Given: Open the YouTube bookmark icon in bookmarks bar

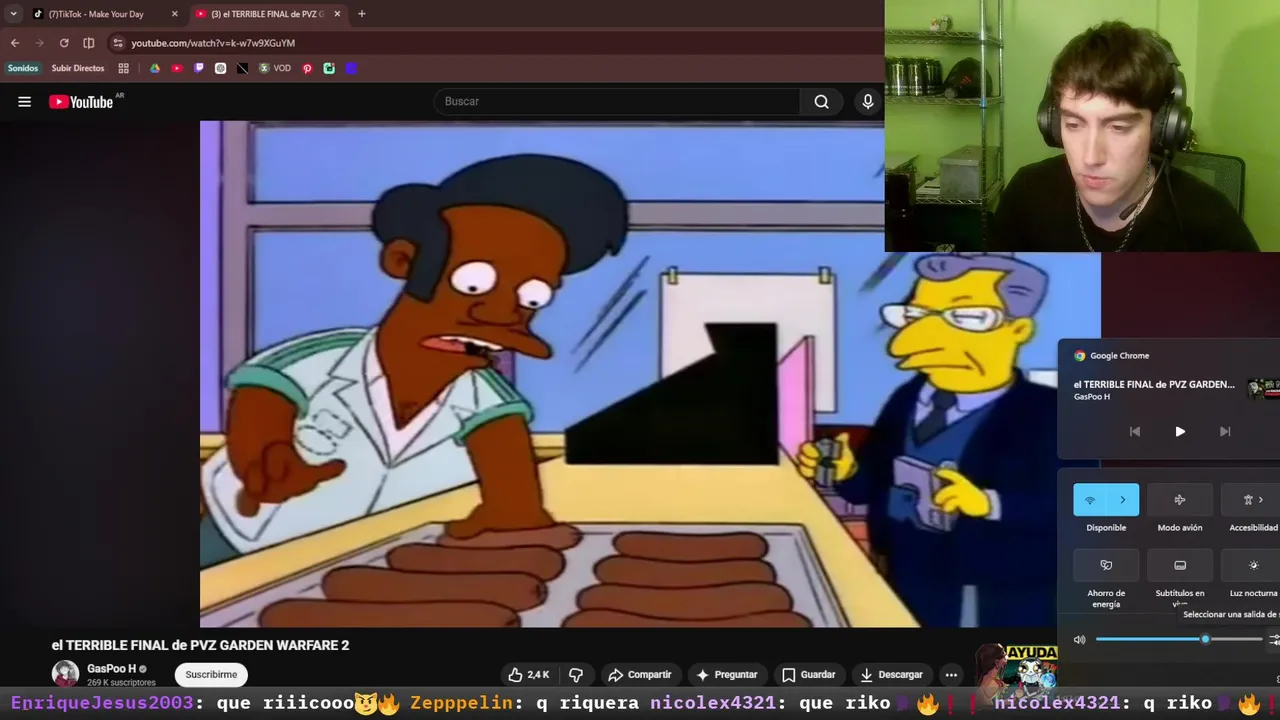Looking at the screenshot, I should click(x=177, y=68).
